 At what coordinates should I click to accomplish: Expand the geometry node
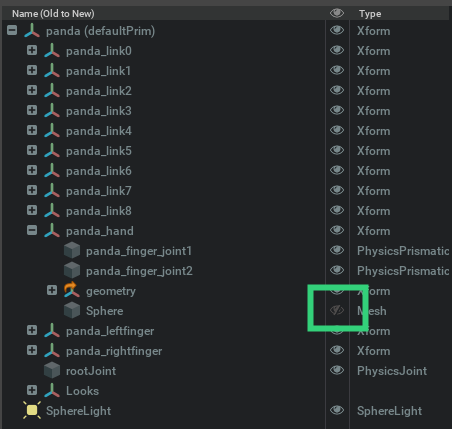52,290
